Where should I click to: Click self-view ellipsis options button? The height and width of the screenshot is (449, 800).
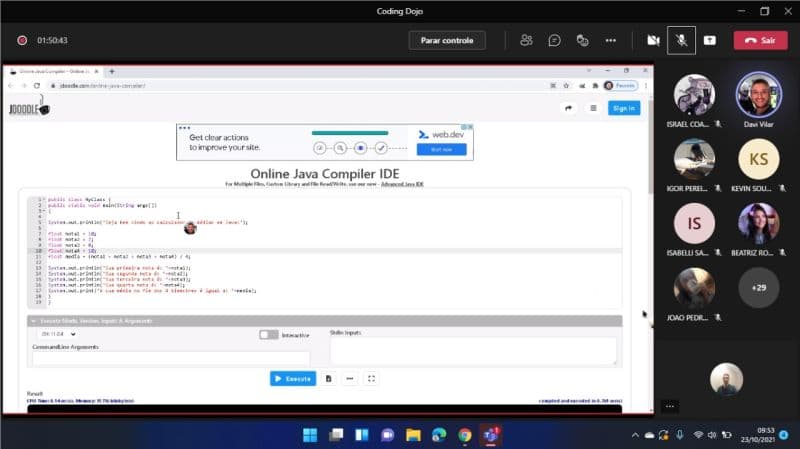point(670,406)
